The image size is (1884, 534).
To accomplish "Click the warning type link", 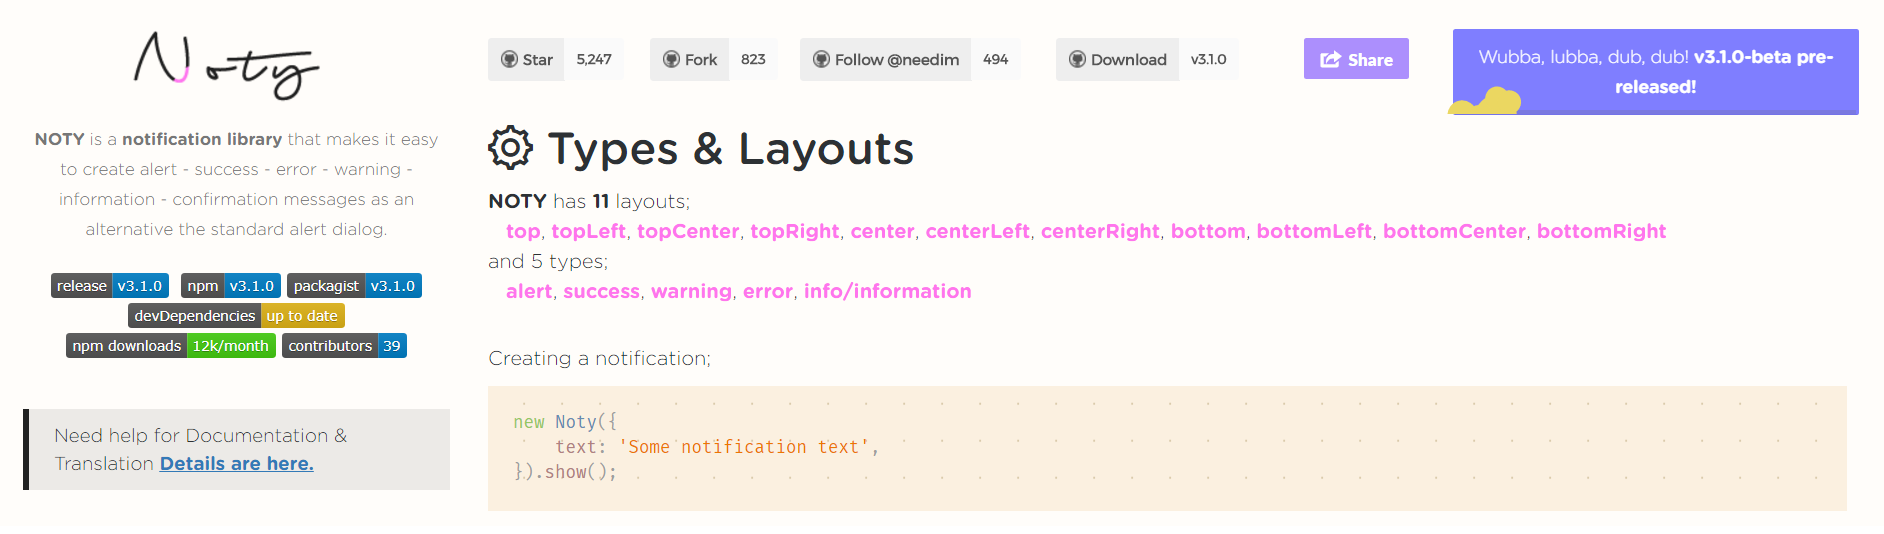I will pos(691,291).
